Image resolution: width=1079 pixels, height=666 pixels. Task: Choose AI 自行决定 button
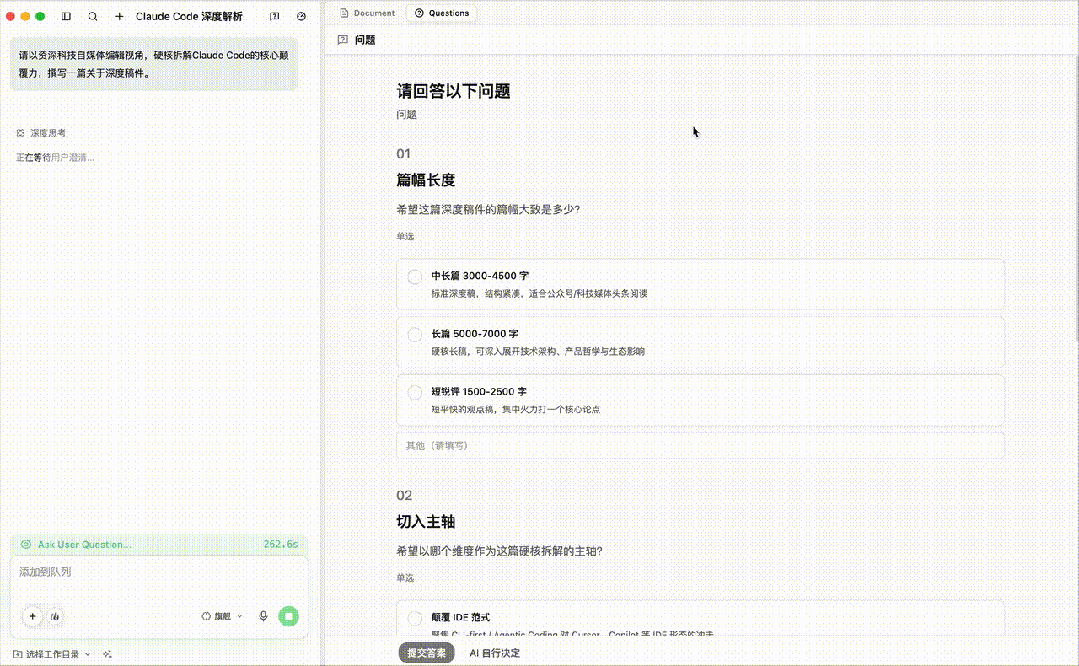pos(495,653)
